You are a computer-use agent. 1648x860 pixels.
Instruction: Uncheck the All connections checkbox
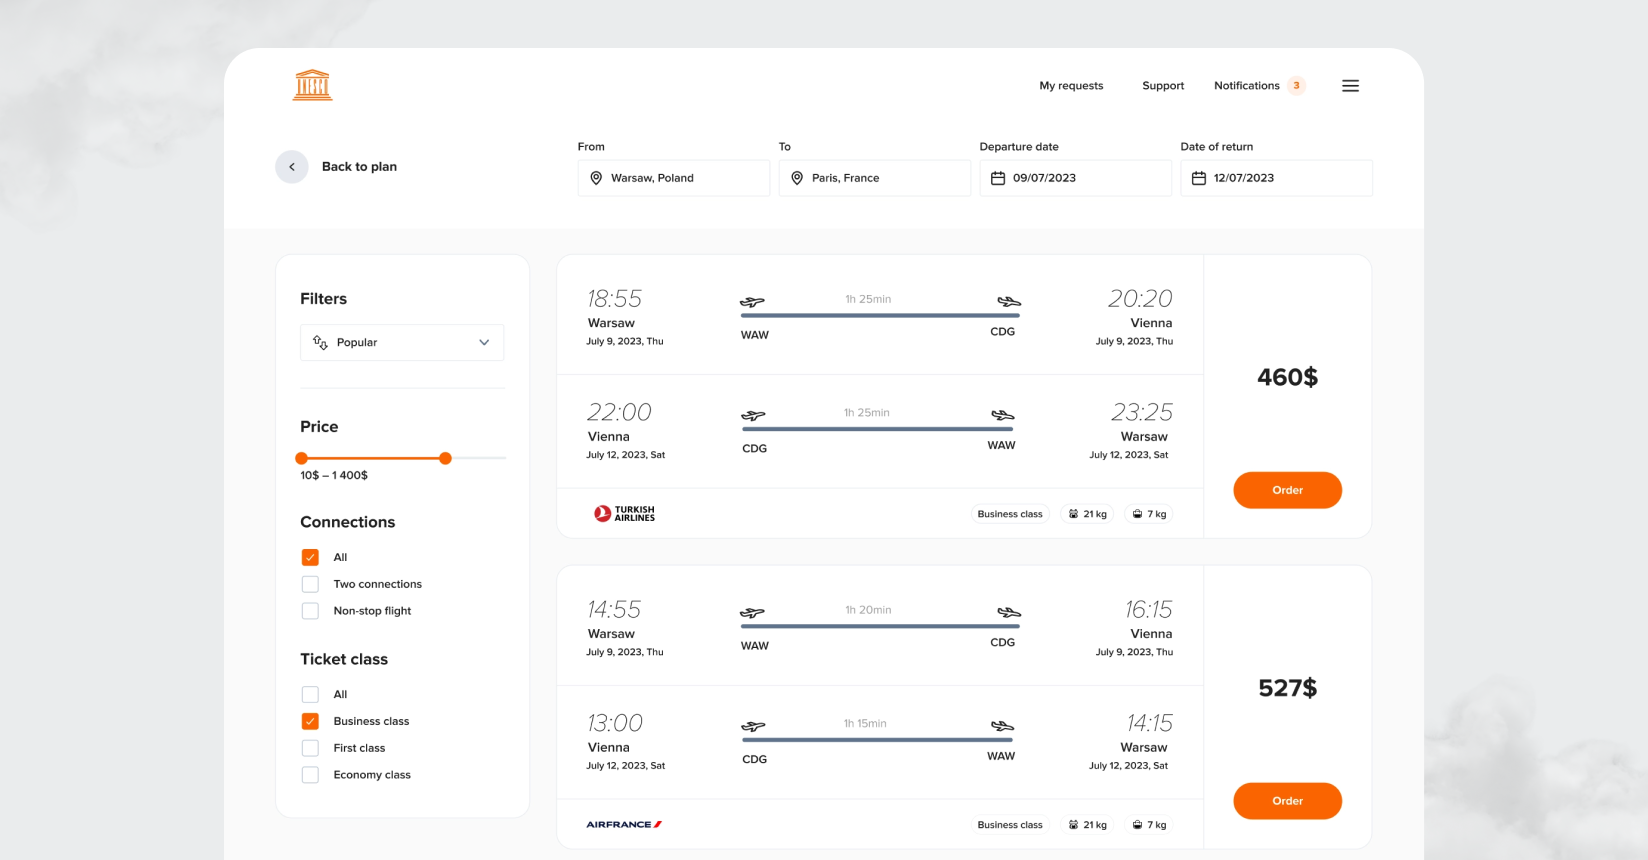coord(310,557)
